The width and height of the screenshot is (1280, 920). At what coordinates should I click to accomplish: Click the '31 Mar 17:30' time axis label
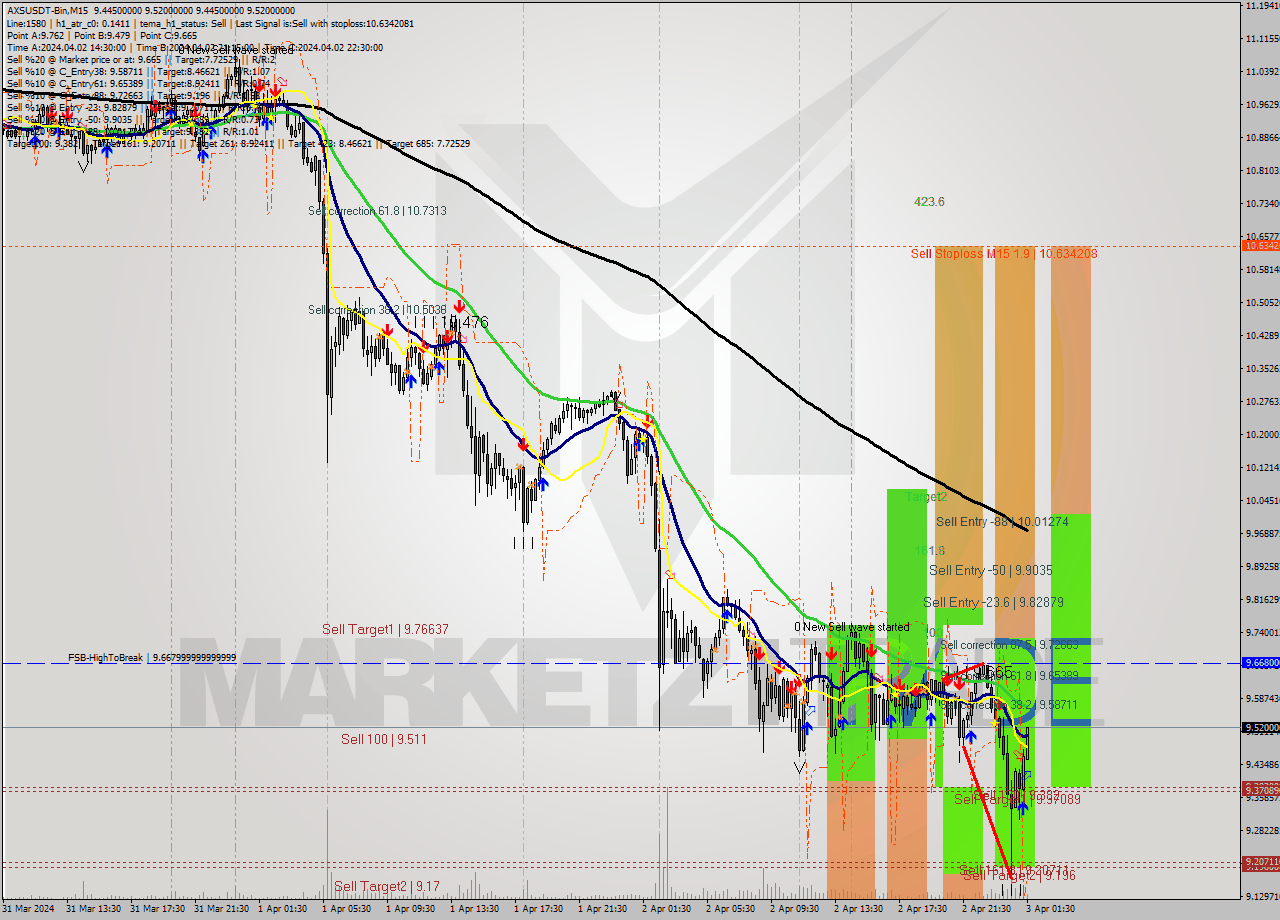[158, 909]
